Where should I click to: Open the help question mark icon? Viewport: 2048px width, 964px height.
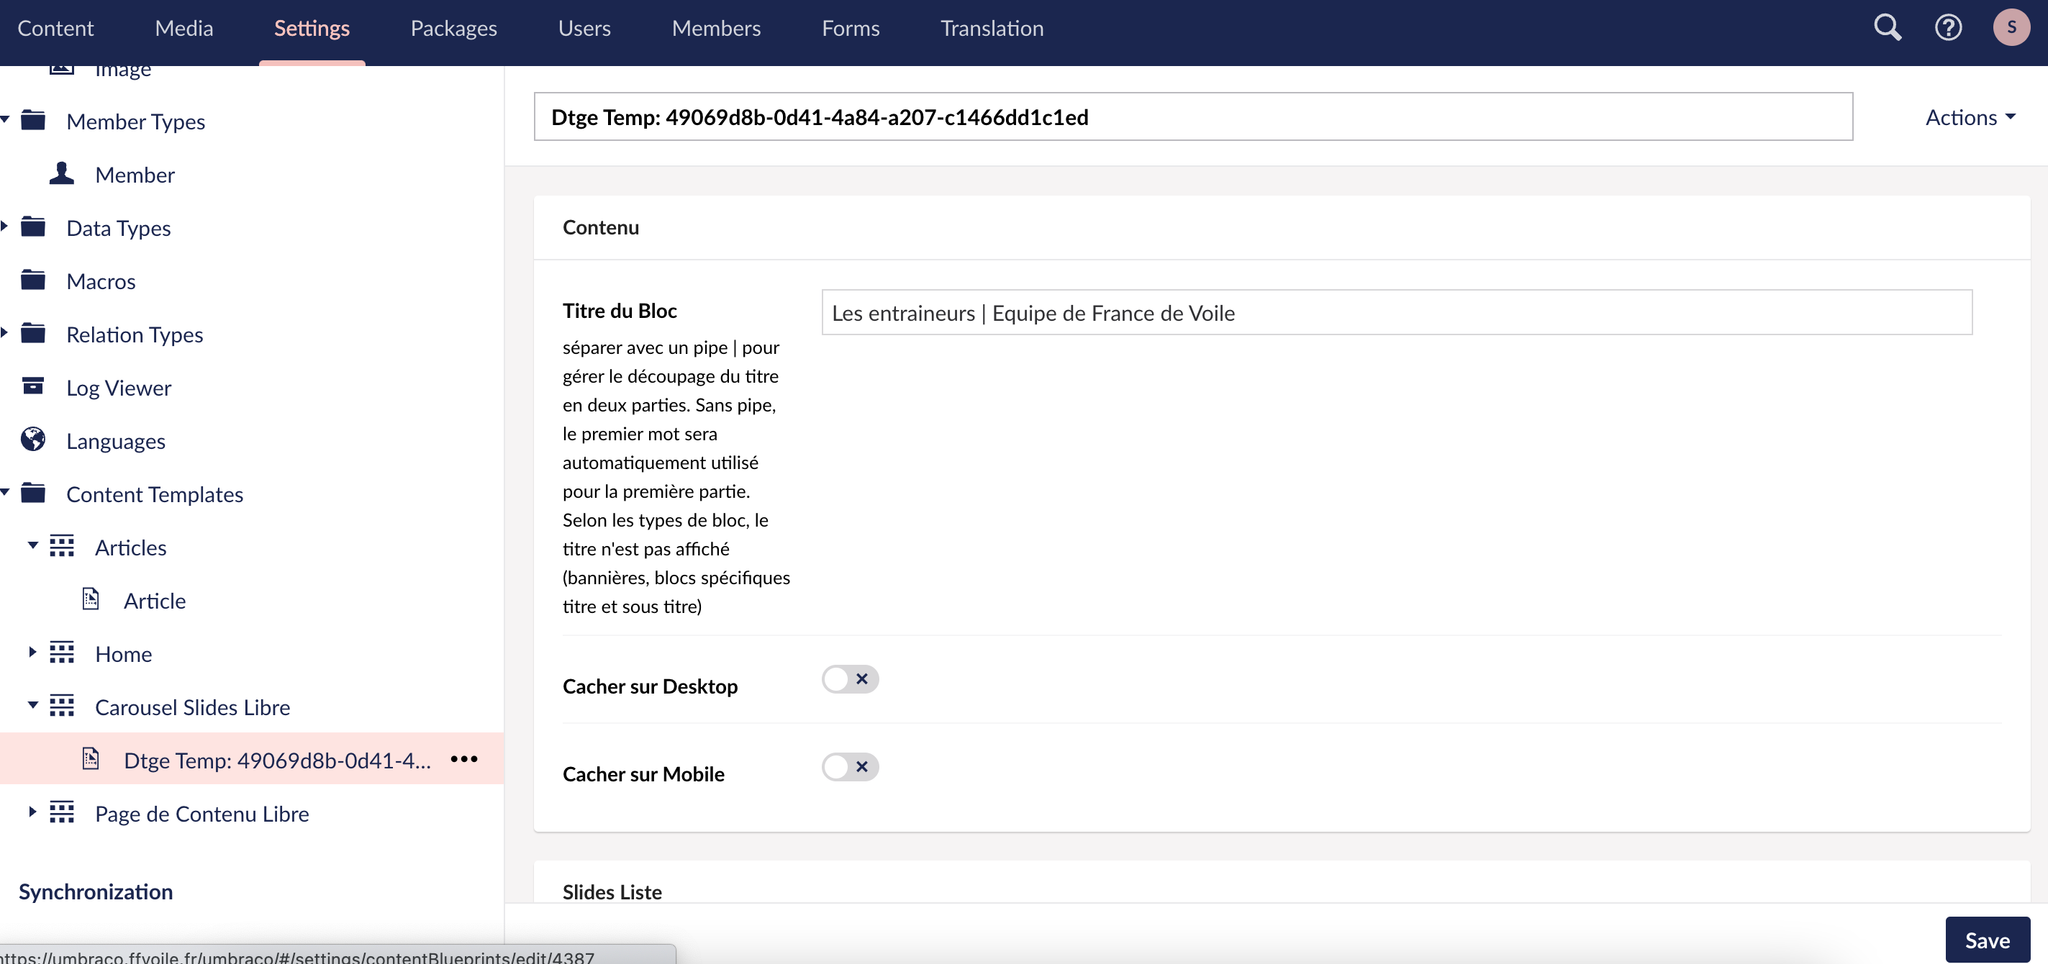click(x=1948, y=27)
